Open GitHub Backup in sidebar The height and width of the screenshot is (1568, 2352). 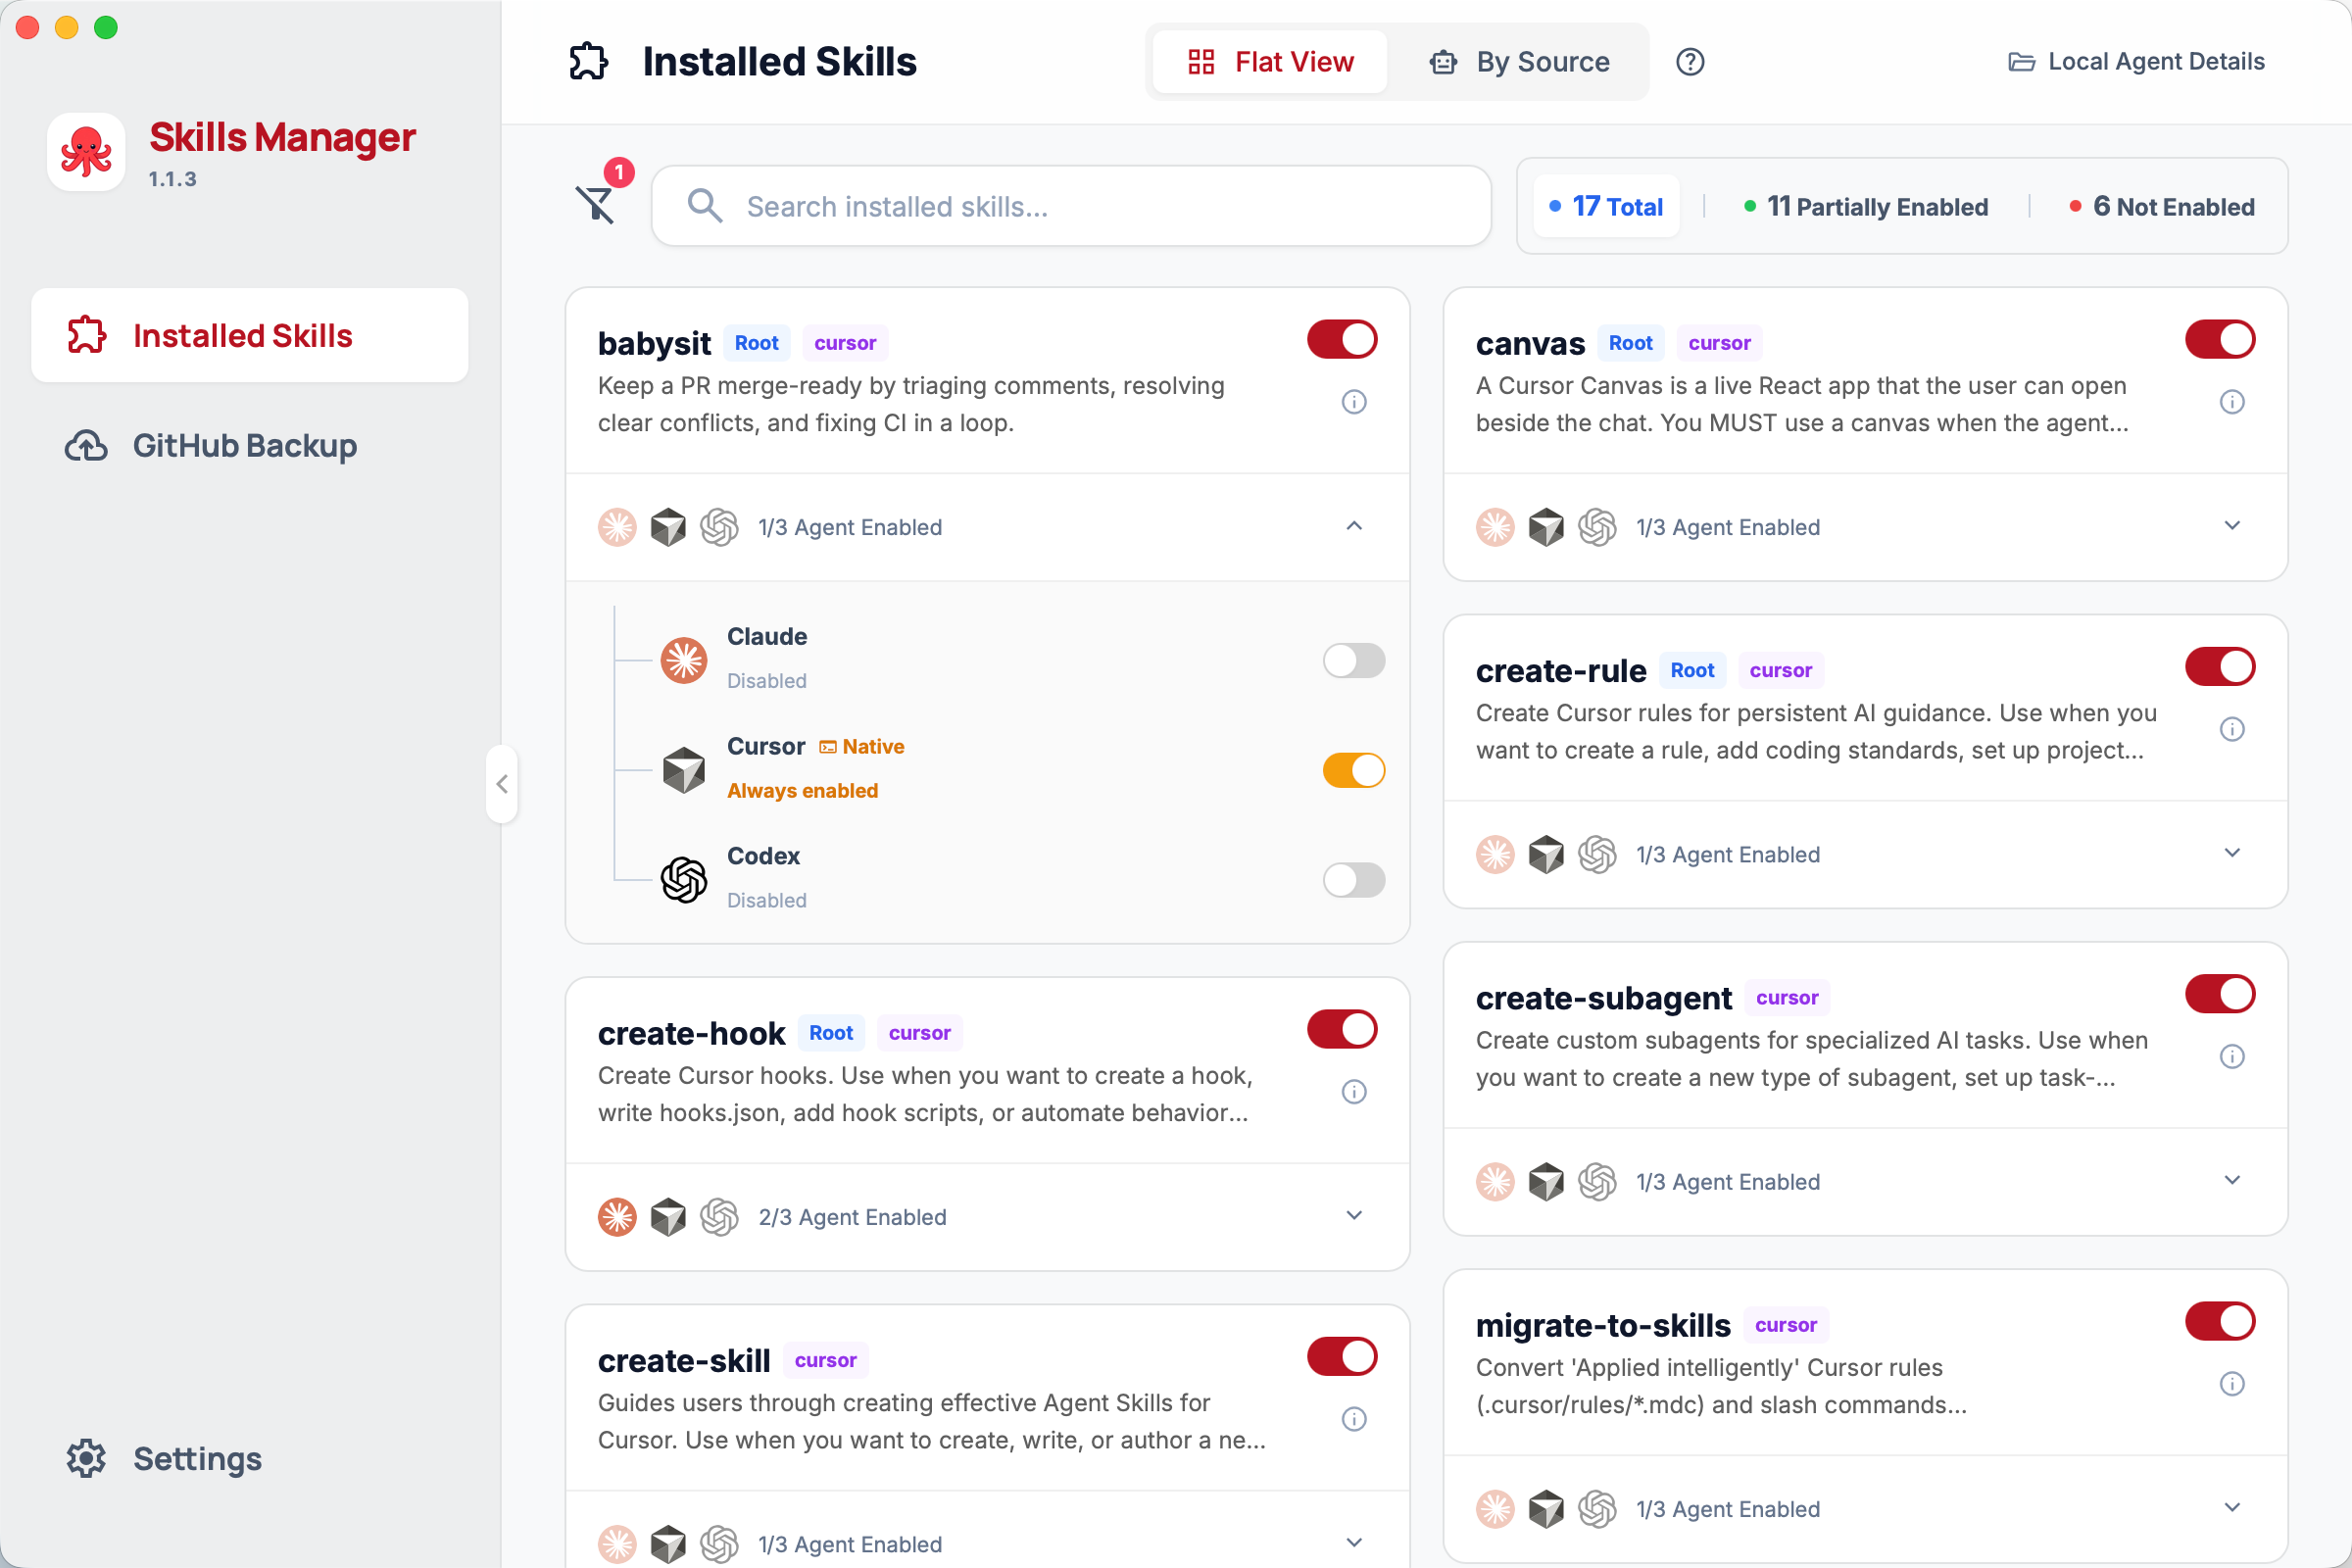(x=244, y=445)
